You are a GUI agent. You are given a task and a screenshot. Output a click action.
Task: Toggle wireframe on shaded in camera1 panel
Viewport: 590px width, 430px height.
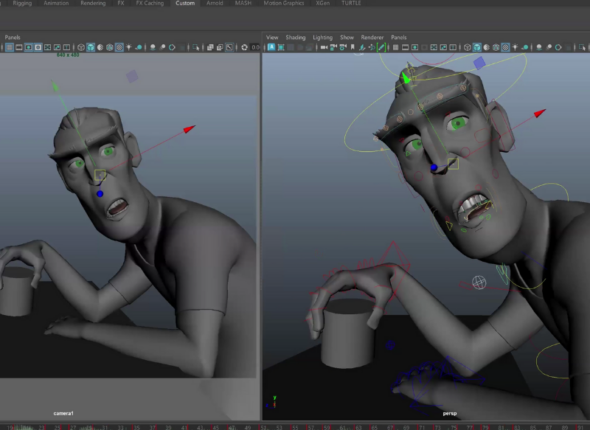(x=109, y=47)
